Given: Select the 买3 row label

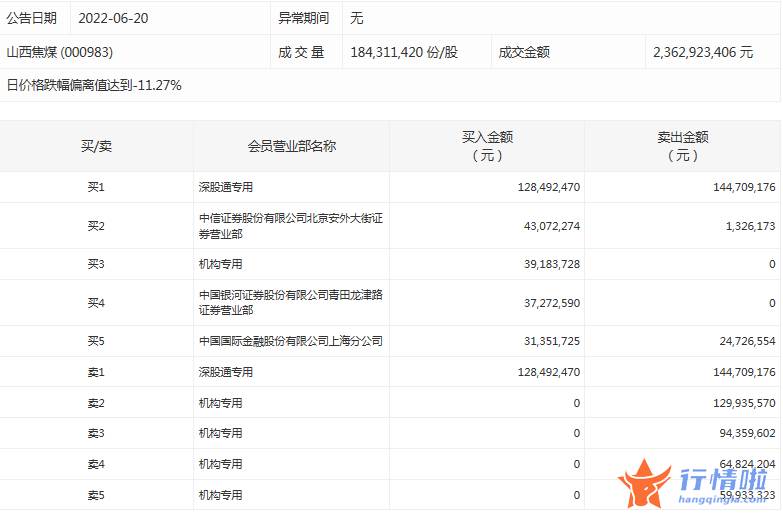Looking at the screenshot, I should (96, 264).
